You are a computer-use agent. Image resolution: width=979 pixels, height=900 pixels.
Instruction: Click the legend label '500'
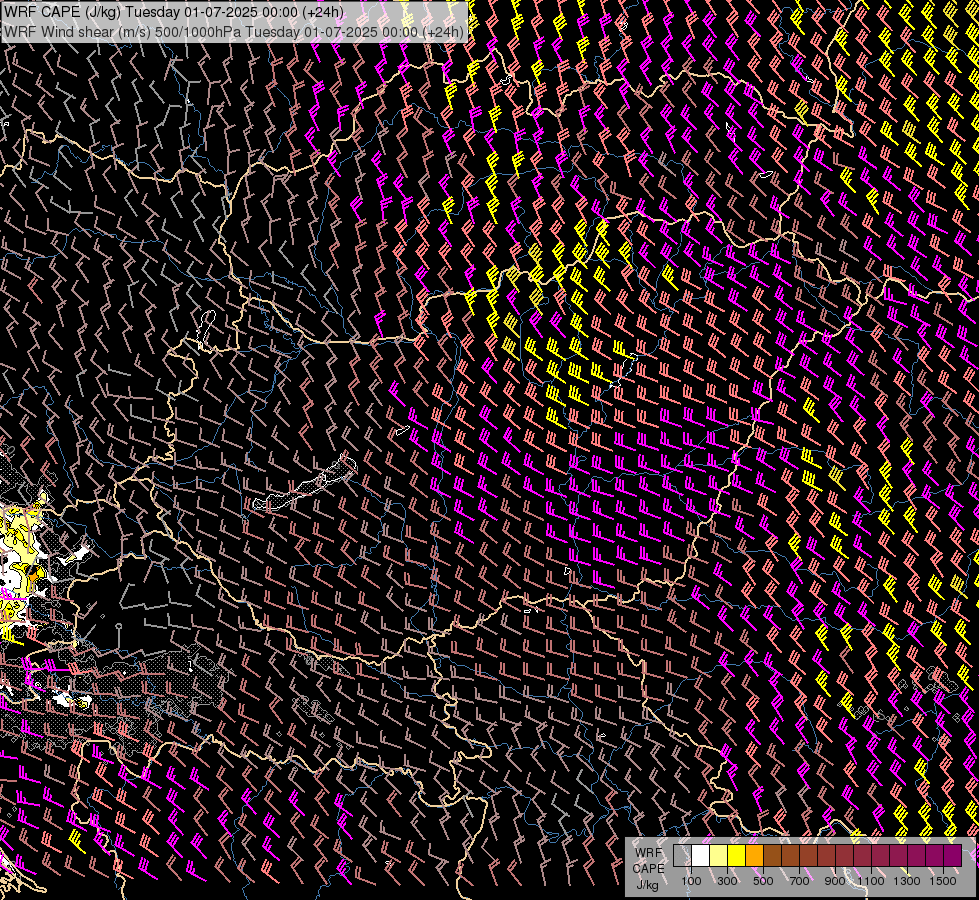(763, 881)
